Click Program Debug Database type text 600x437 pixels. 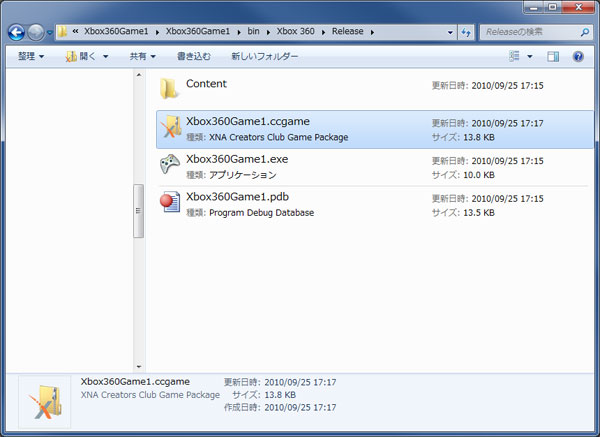point(261,213)
